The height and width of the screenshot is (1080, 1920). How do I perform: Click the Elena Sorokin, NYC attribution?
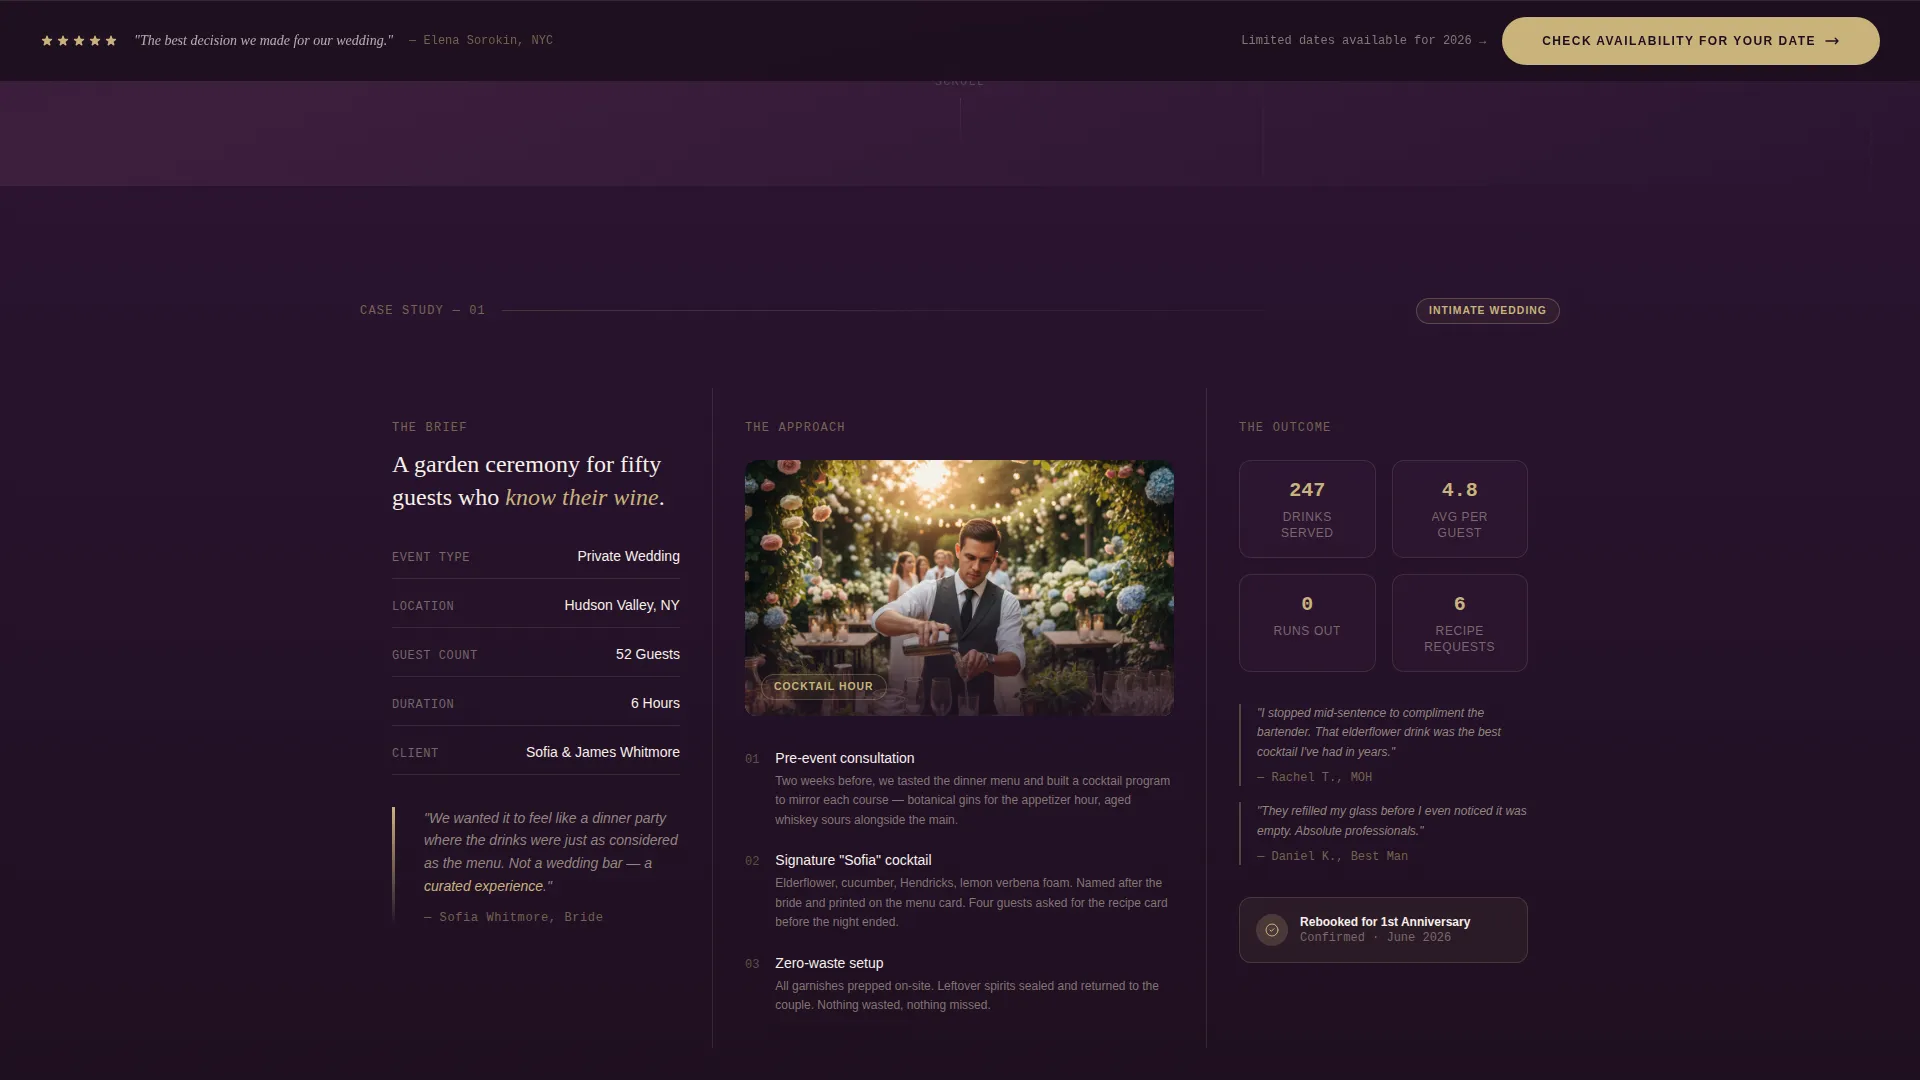tap(481, 41)
